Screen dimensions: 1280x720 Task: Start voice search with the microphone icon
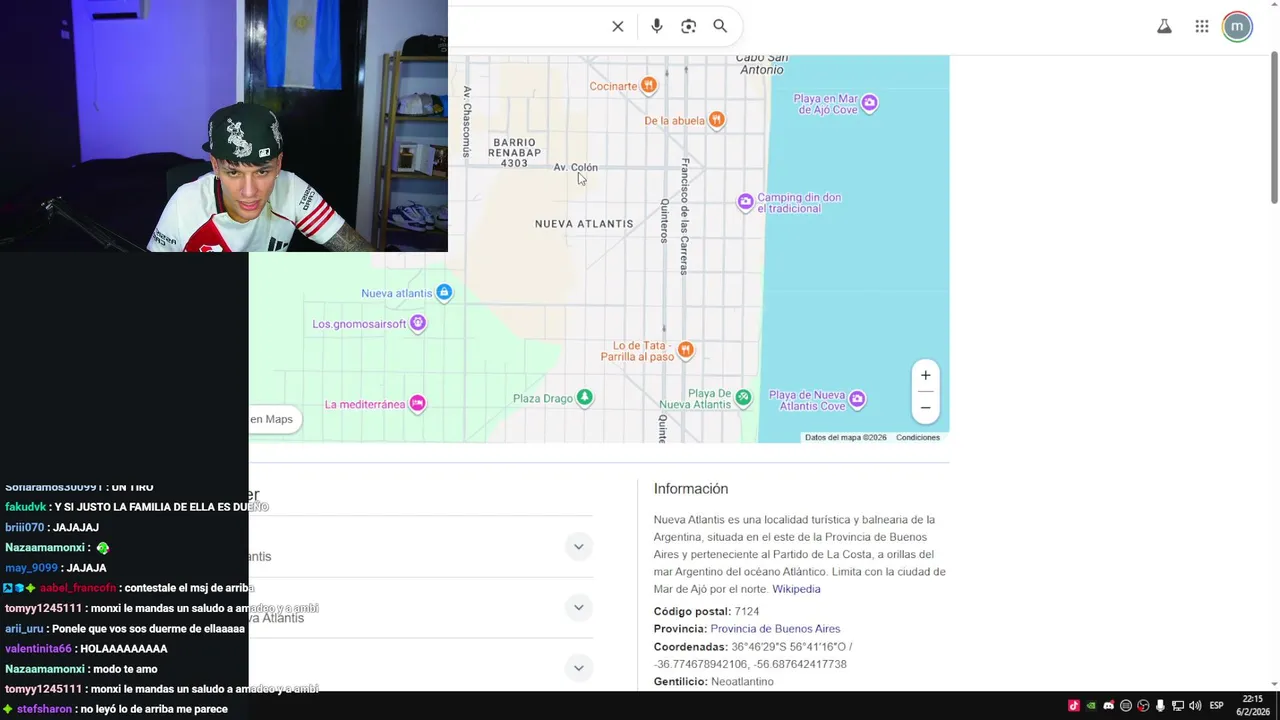[656, 26]
